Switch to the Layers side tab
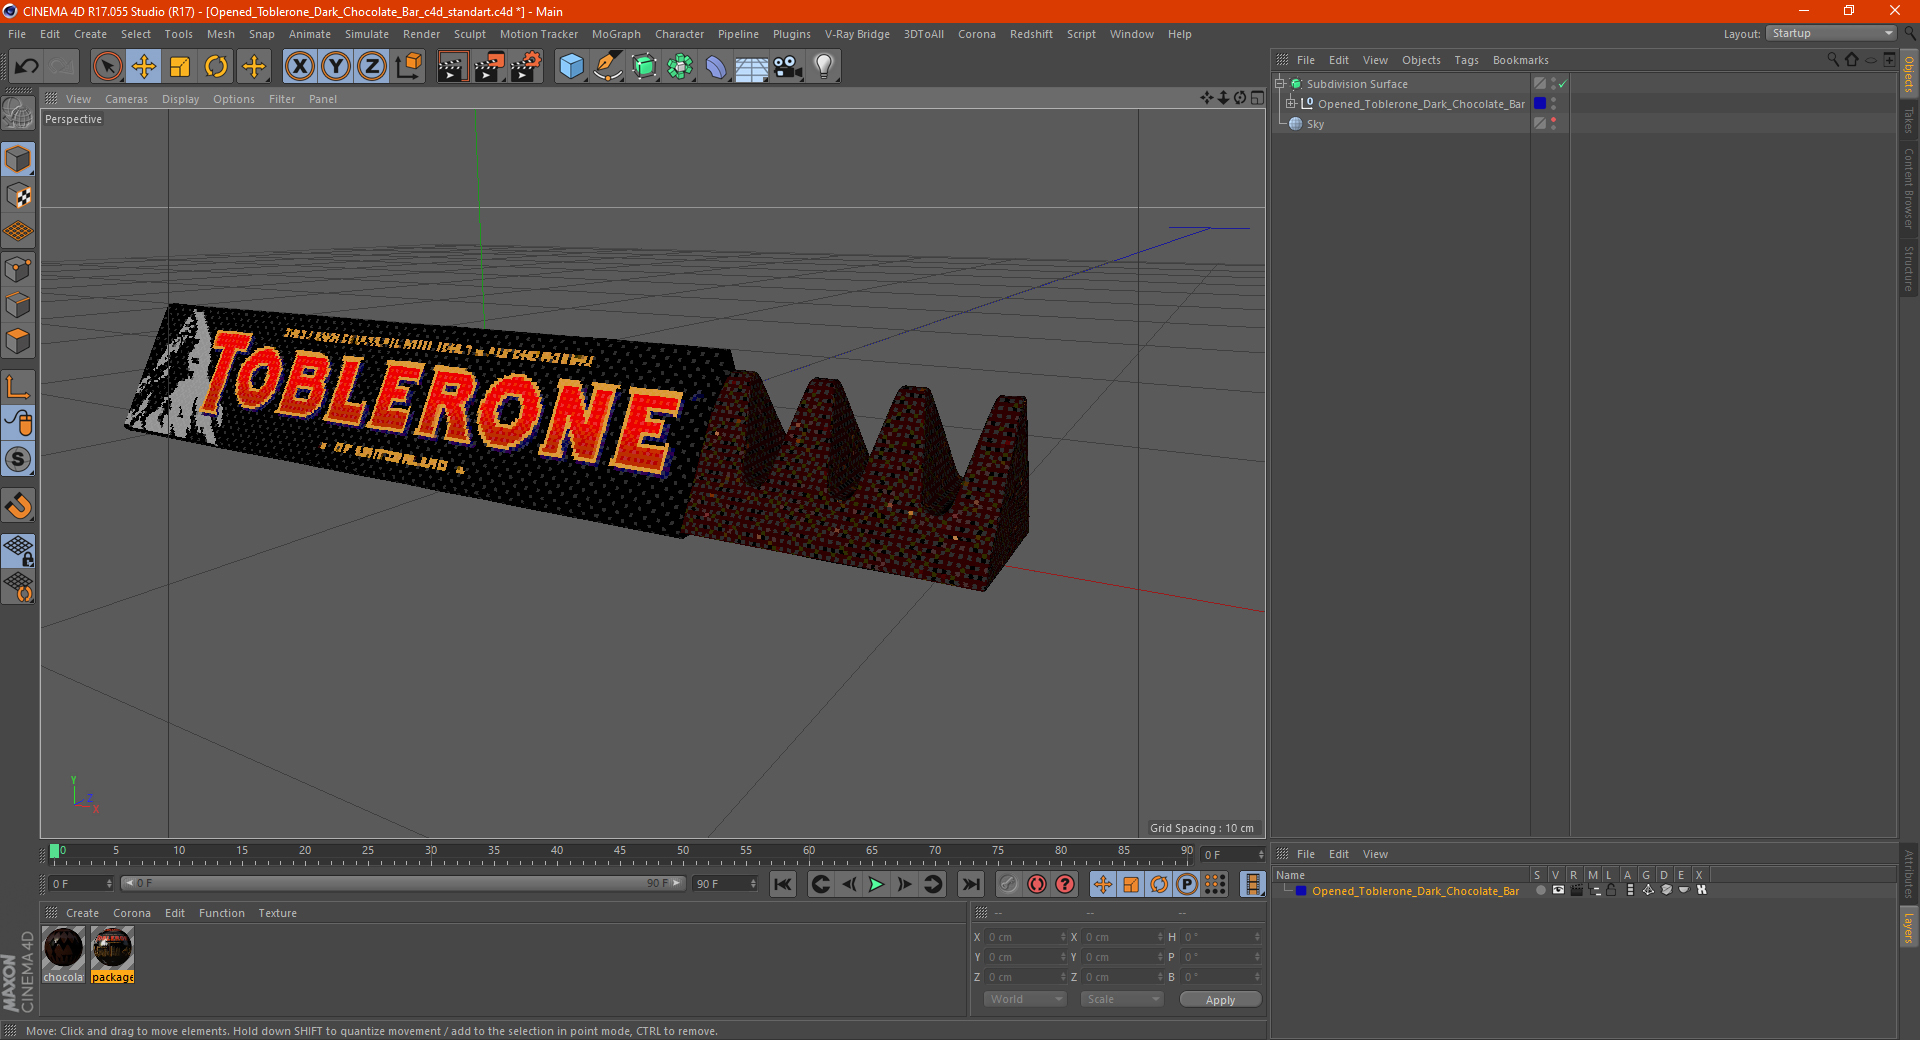This screenshot has height=1040, width=1920. (x=1909, y=927)
